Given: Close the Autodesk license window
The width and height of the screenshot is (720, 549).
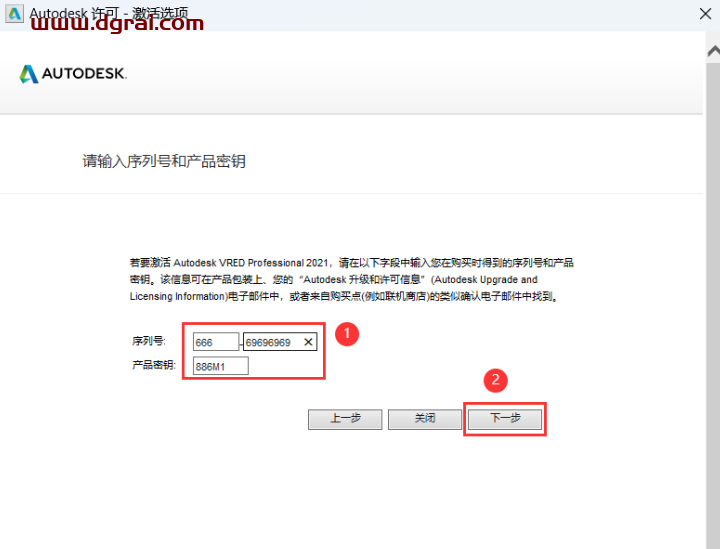Looking at the screenshot, I should (x=704, y=14).
